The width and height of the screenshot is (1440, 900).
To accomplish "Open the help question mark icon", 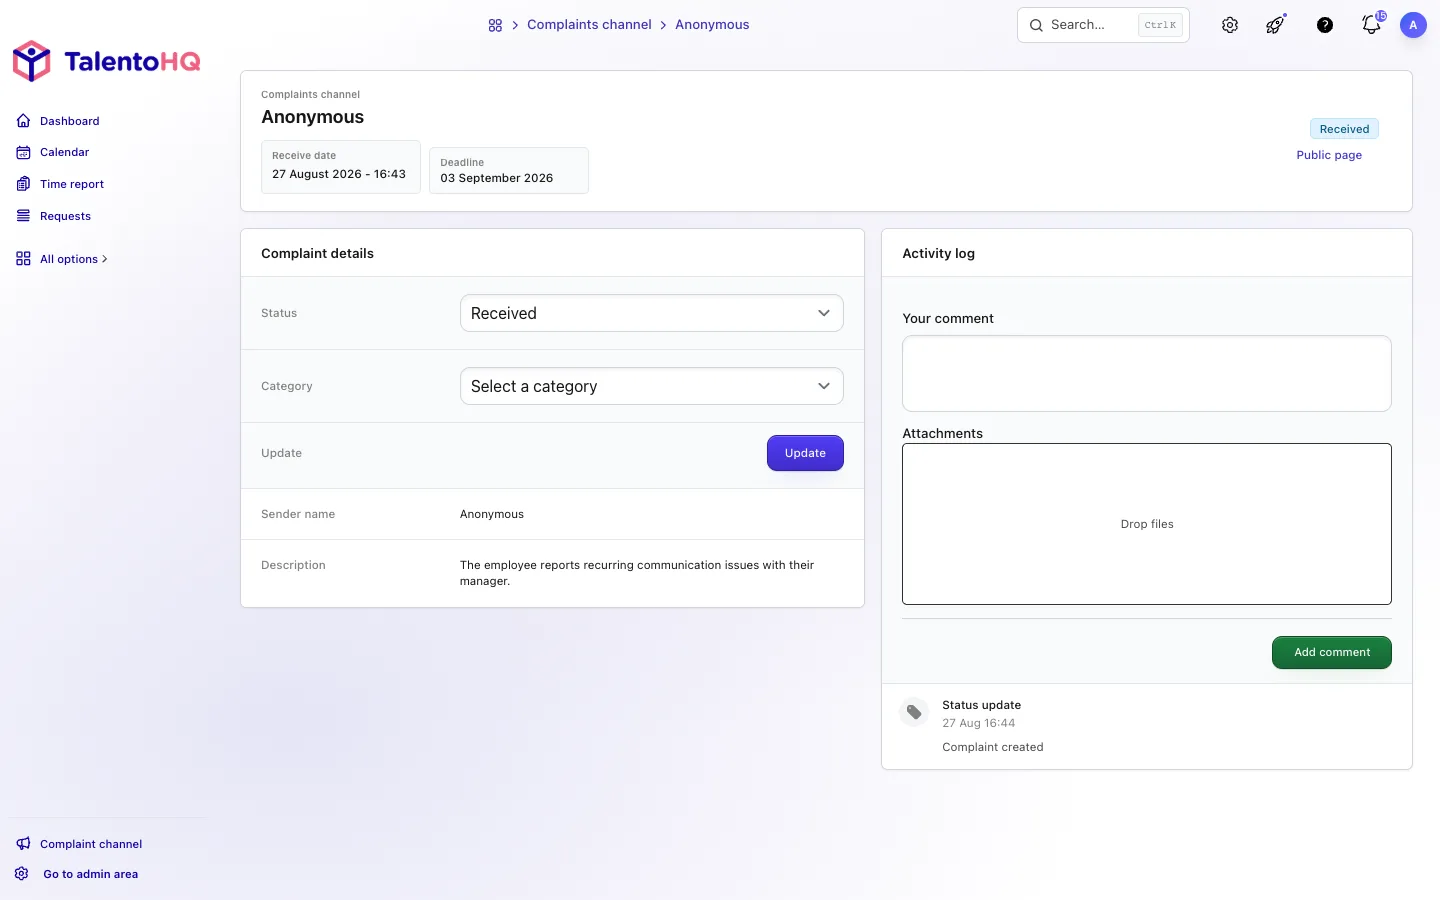I will 1325,25.
